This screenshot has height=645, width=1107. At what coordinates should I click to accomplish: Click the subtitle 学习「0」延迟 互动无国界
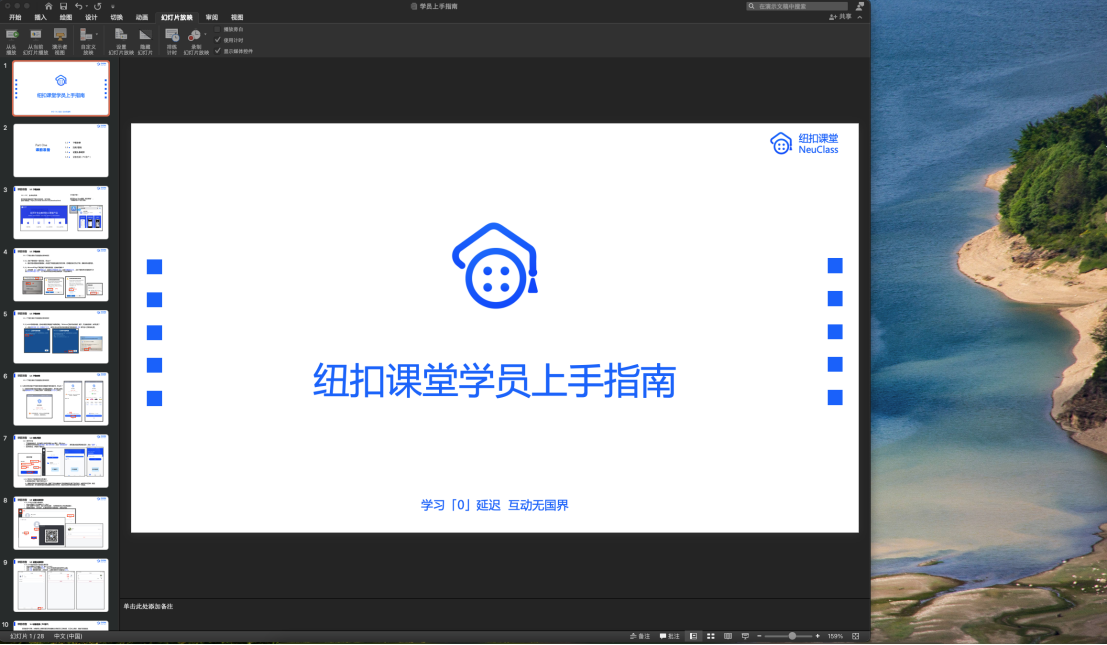[494, 505]
